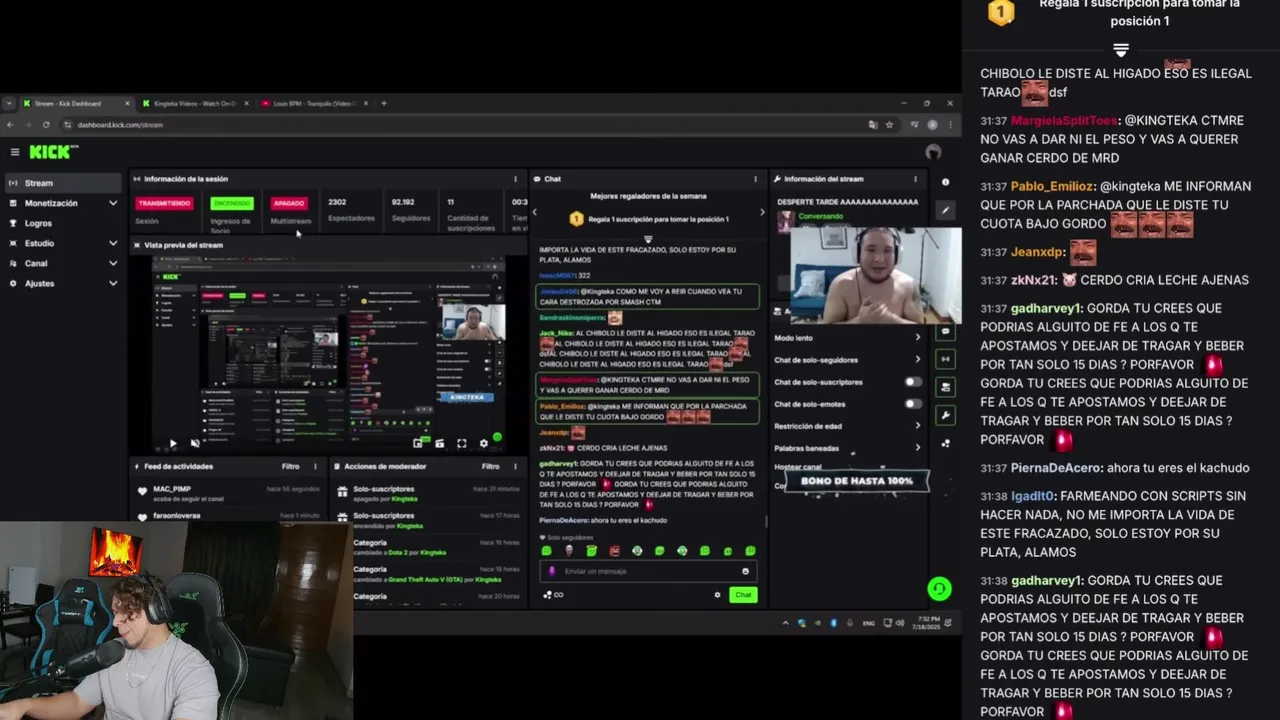The height and width of the screenshot is (720, 1280).
Task: Expand the Canal menu chevron
Action: point(113,263)
